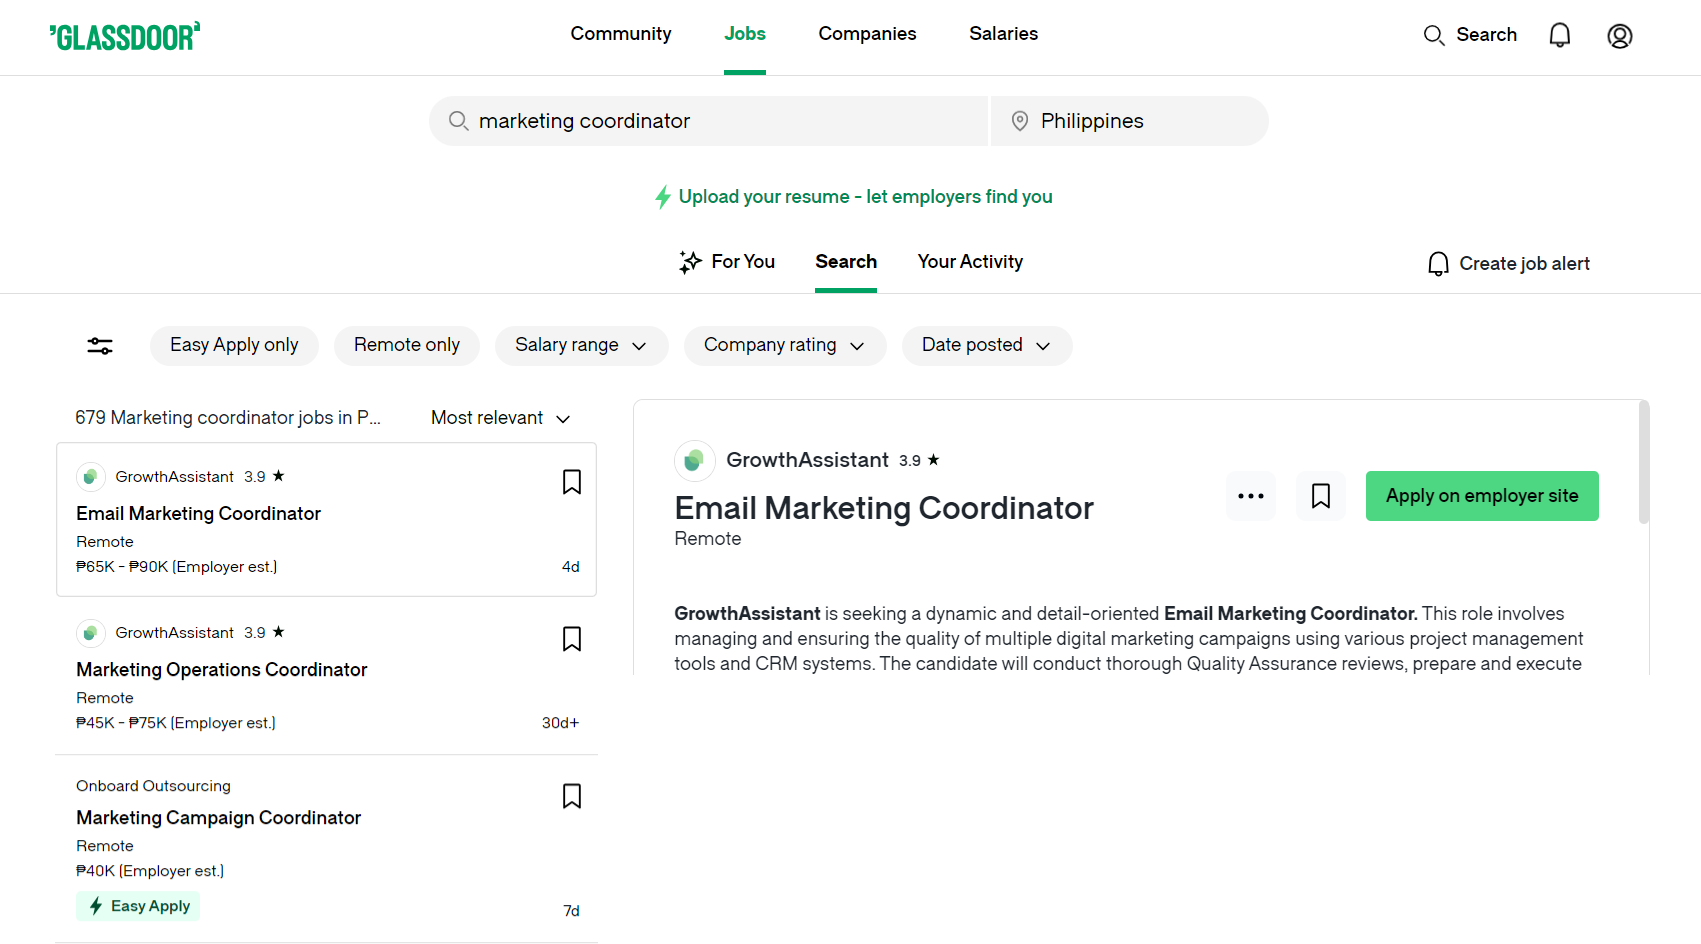This screenshot has width=1701, height=944.
Task: Click GrowthAssistant logo on the Email Marketing card
Action: click(91, 477)
